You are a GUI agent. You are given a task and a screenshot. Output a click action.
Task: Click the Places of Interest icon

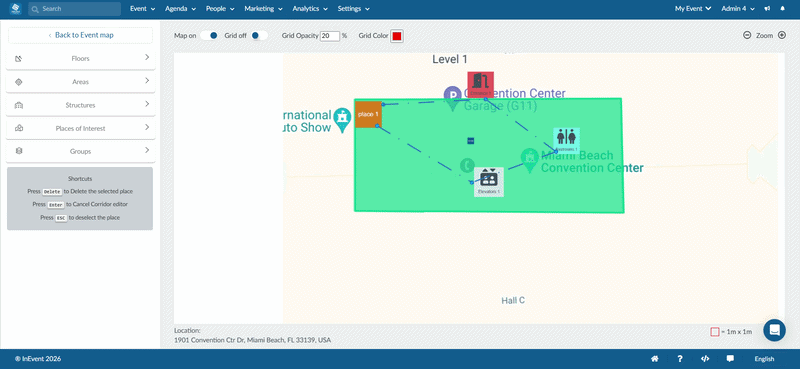(x=19, y=128)
